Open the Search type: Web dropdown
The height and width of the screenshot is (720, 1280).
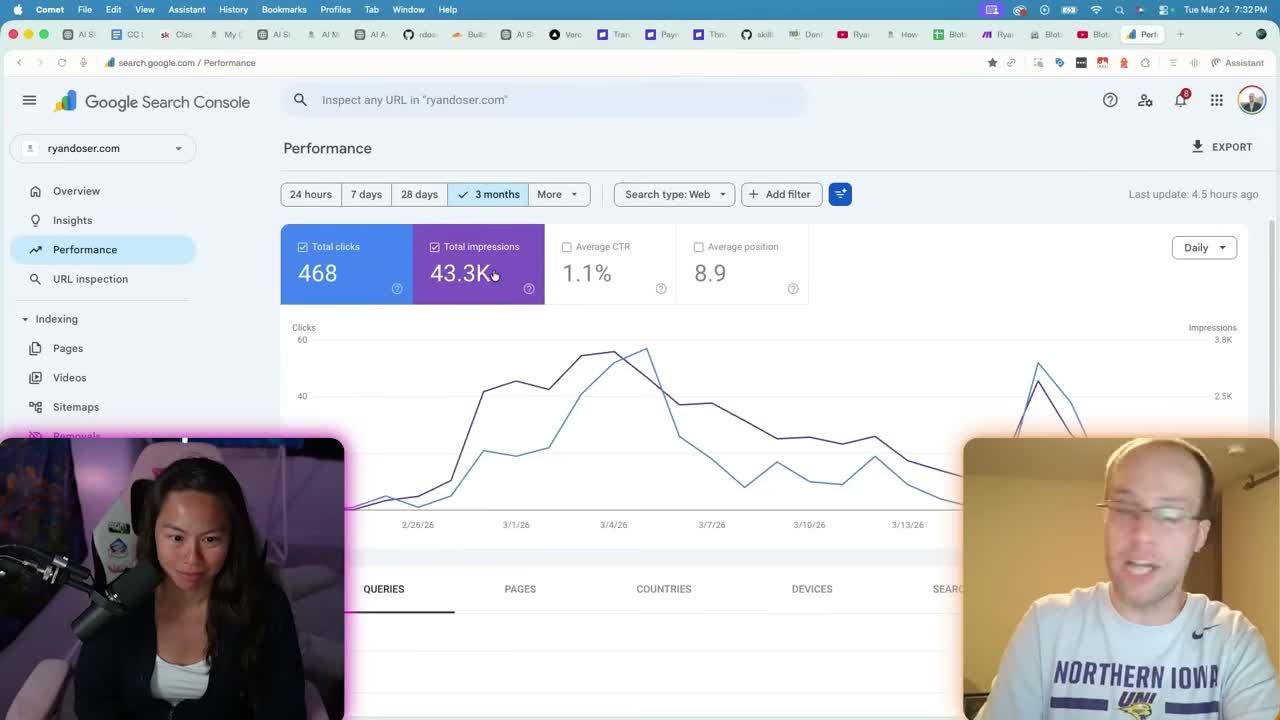(674, 194)
